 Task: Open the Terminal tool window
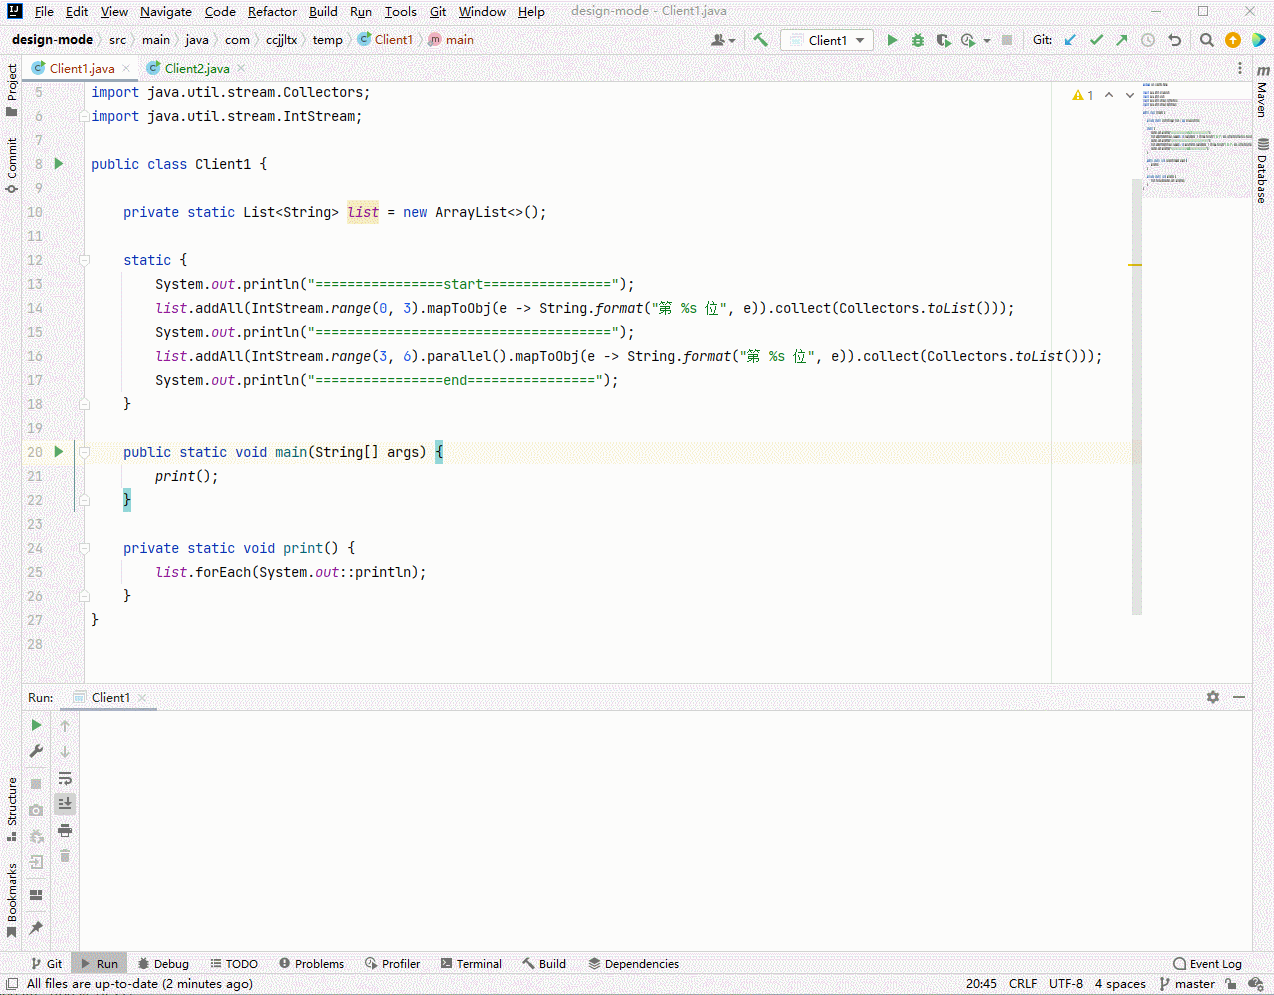tap(471, 964)
